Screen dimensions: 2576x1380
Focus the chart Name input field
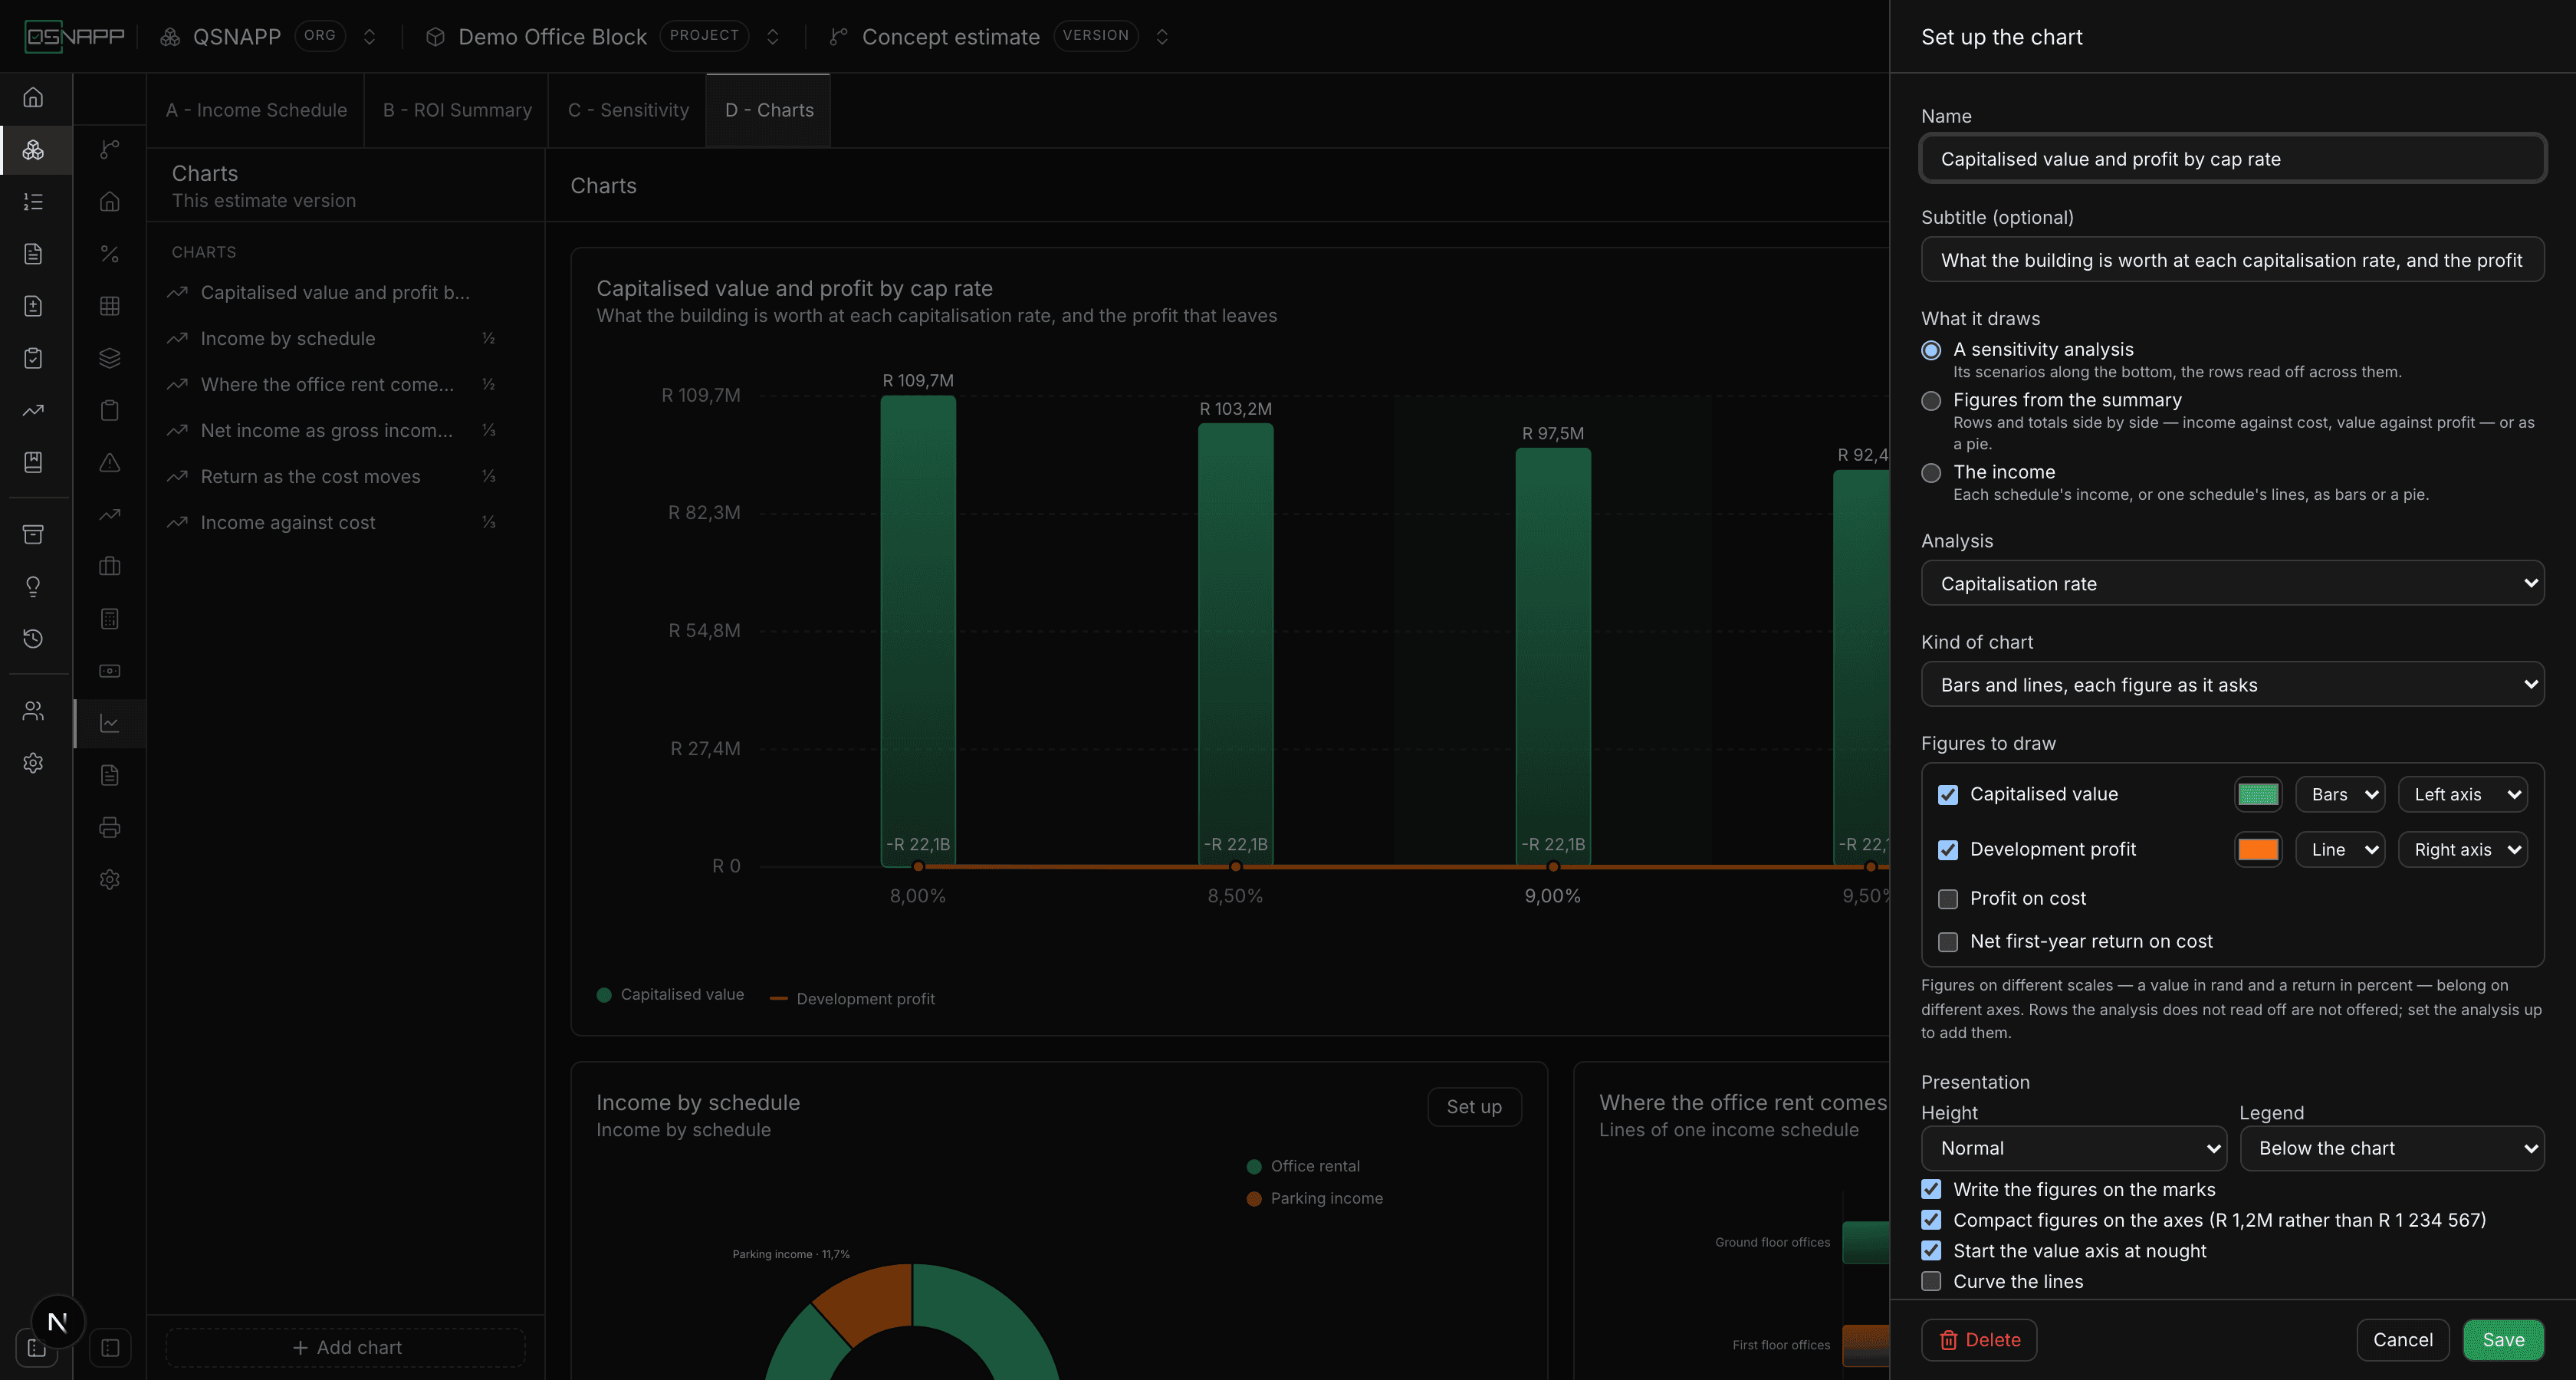2232,158
